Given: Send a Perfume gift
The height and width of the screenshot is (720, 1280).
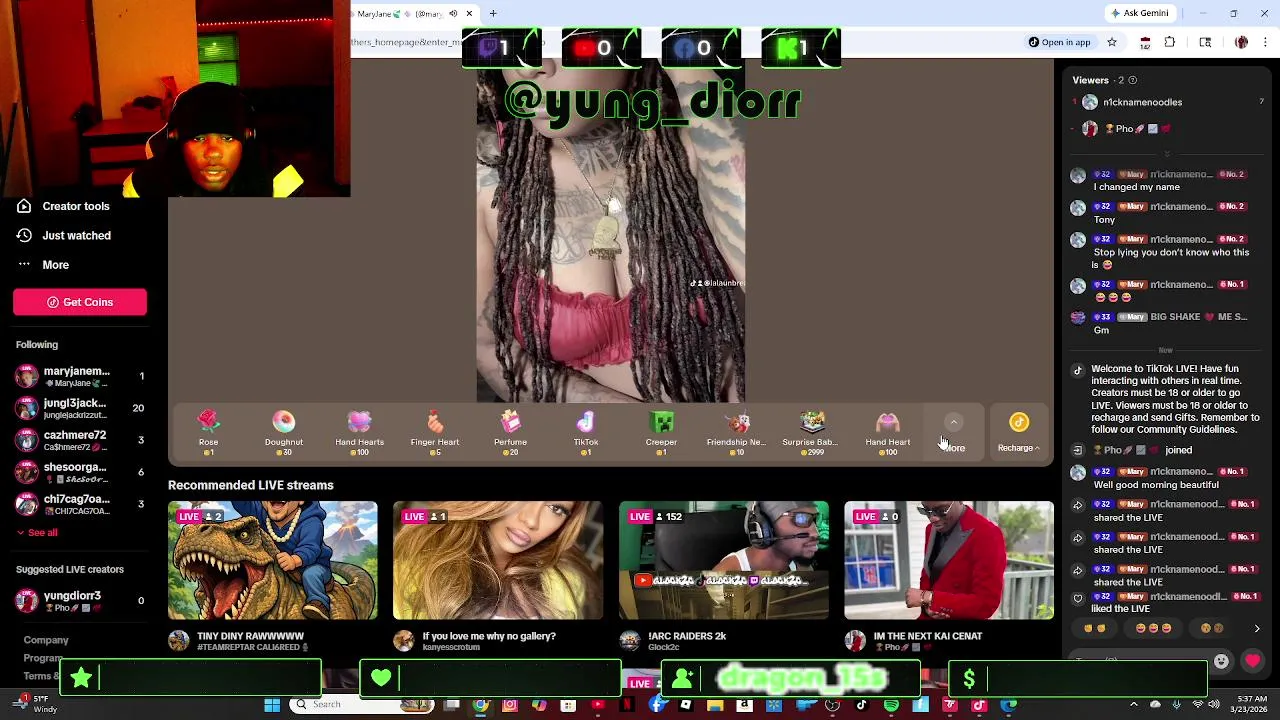Looking at the screenshot, I should click(x=510, y=433).
